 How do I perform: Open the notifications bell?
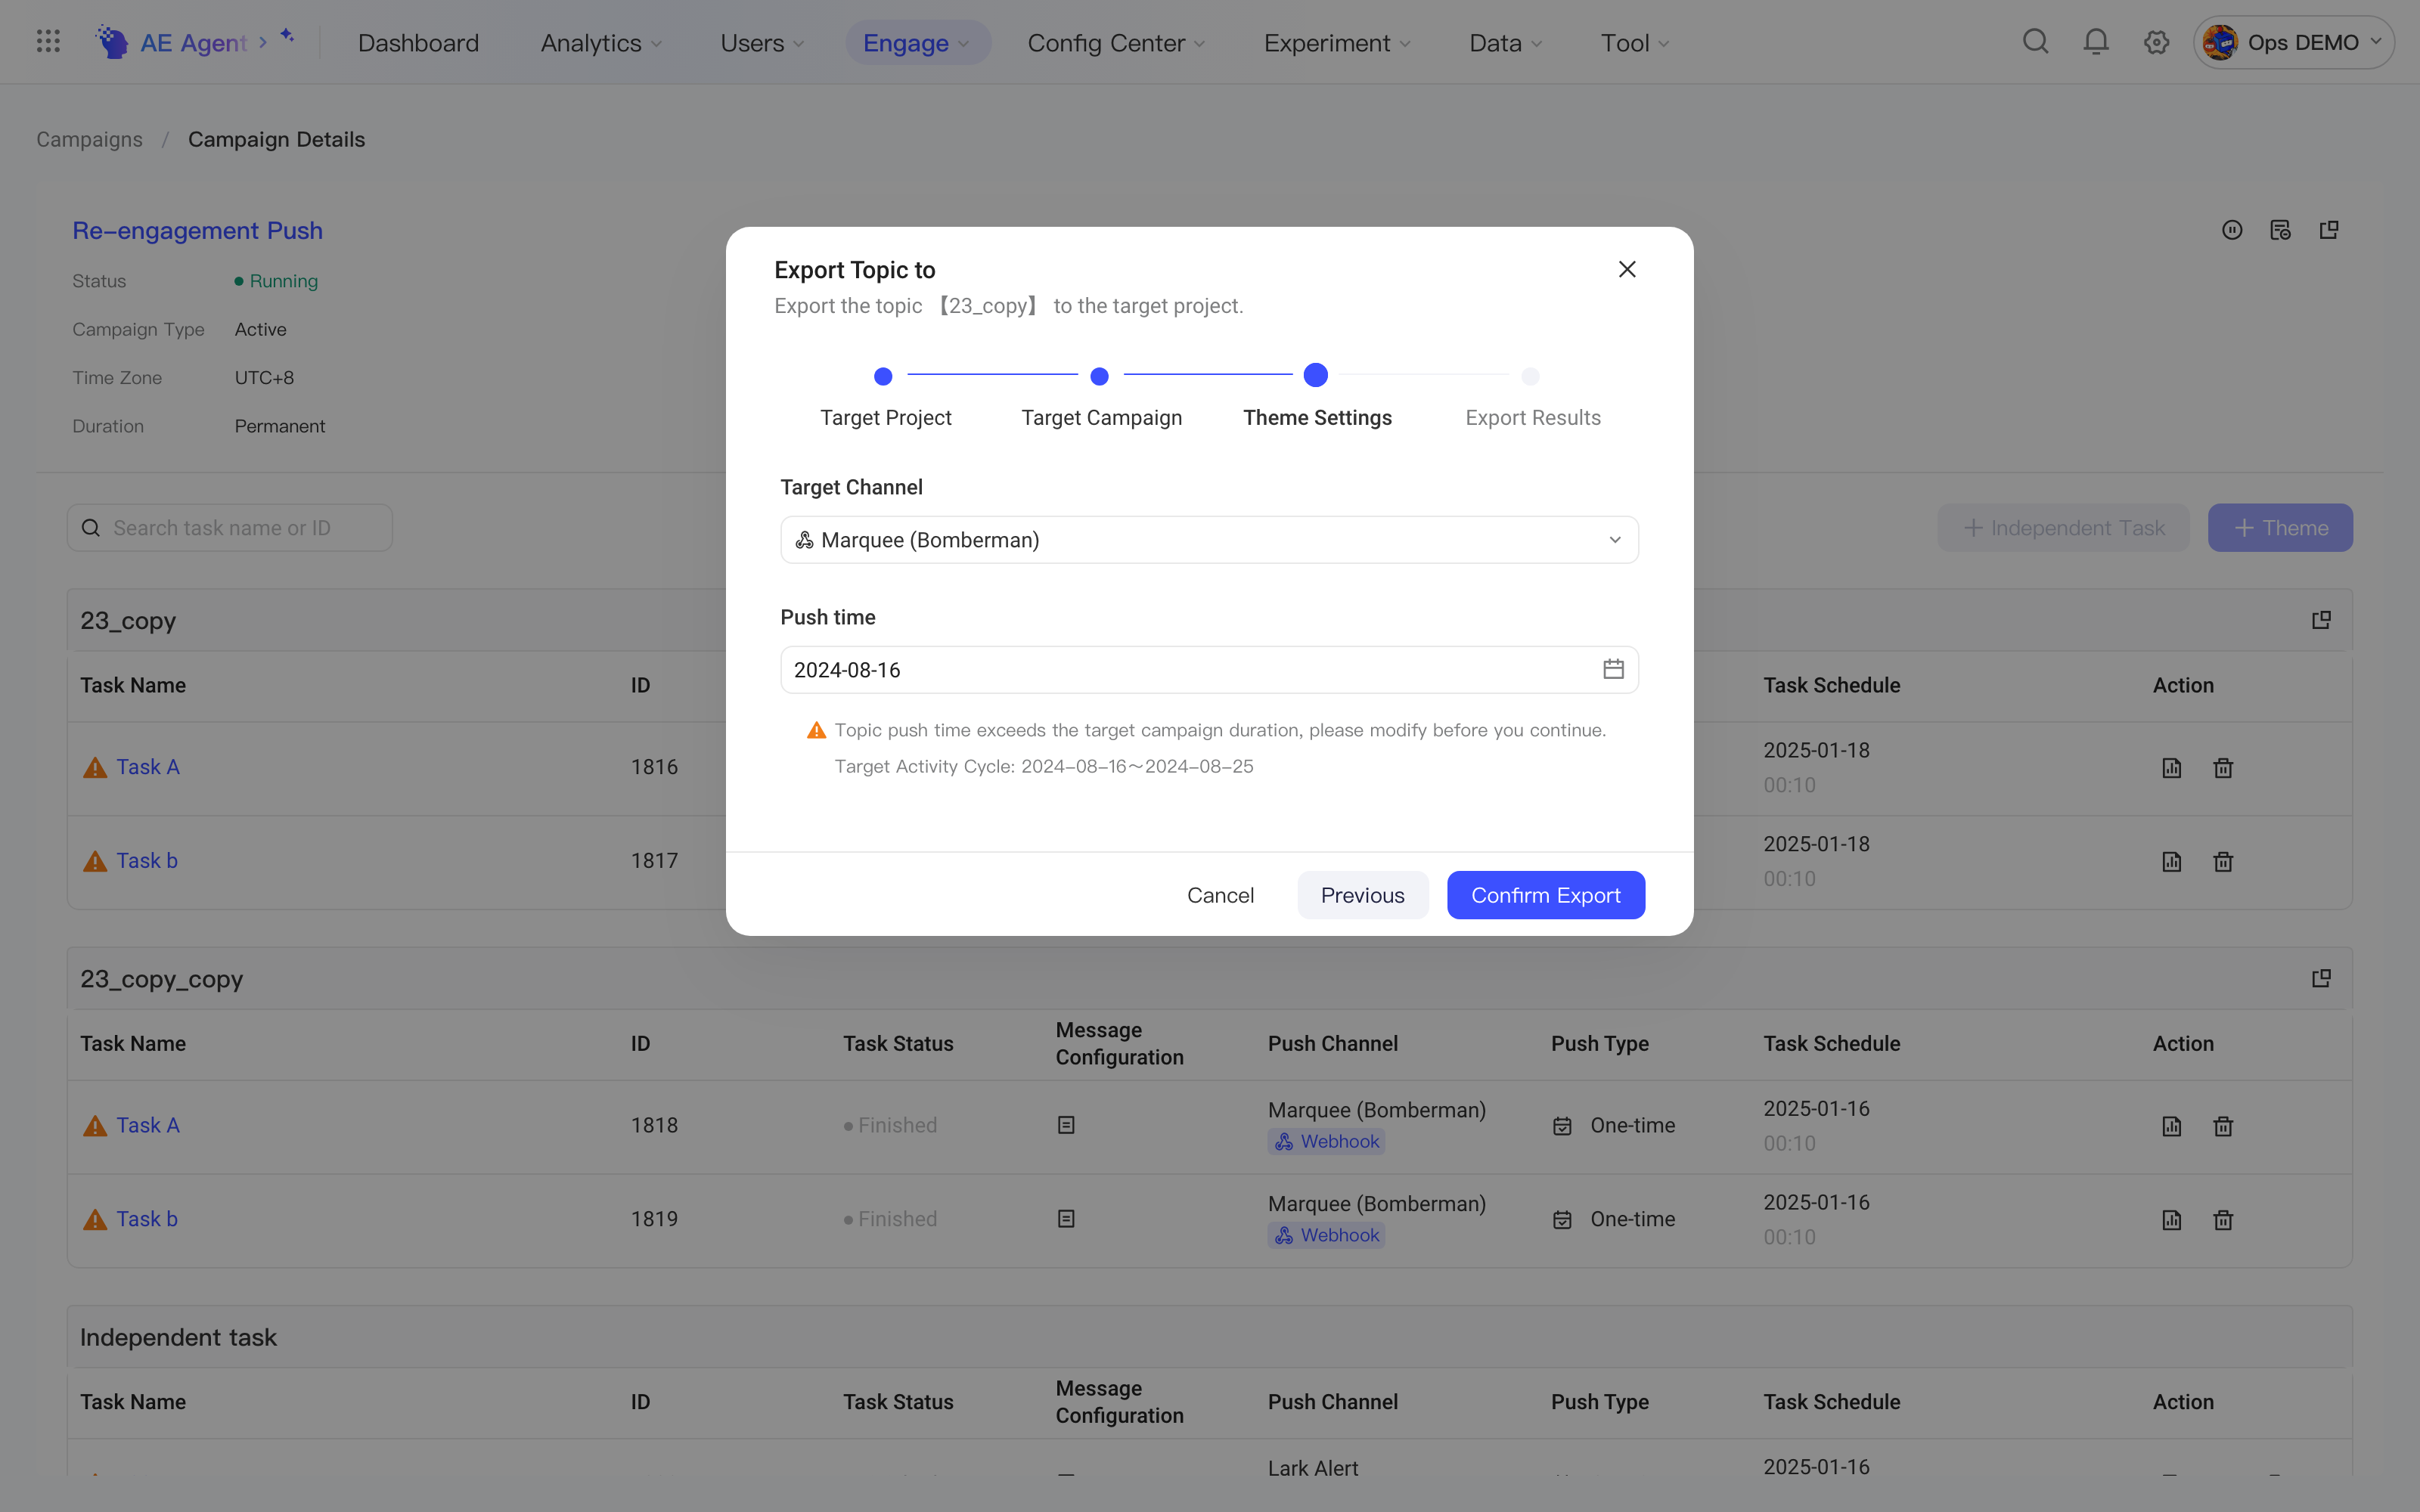(x=2096, y=42)
